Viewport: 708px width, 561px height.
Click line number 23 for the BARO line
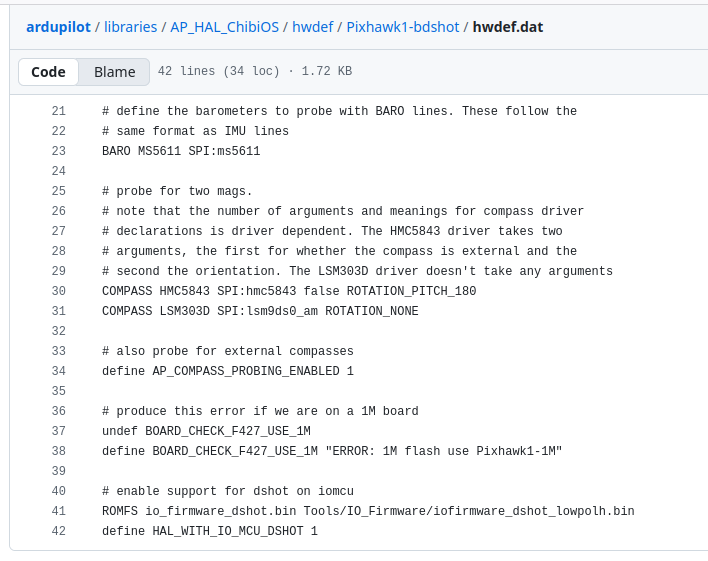pyautogui.click(x=58, y=151)
